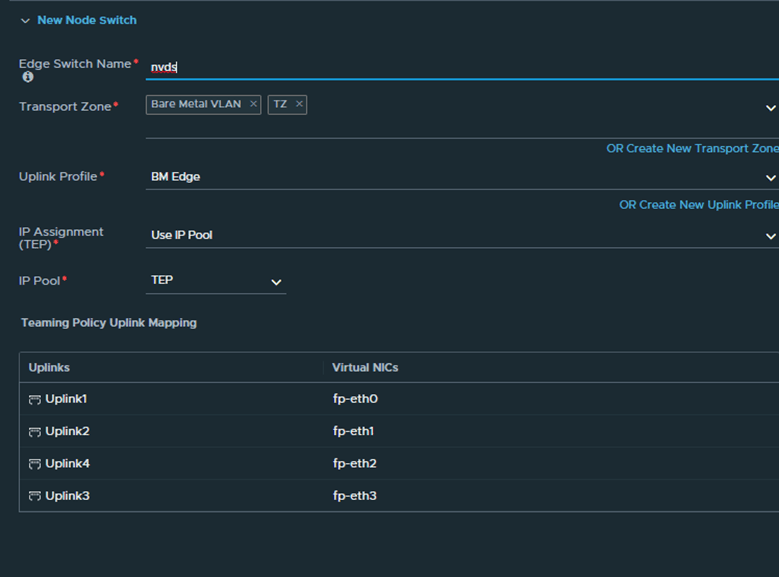This screenshot has height=577, width=779.
Task: Click OR Create New Uplink Profile link
Action: click(698, 205)
